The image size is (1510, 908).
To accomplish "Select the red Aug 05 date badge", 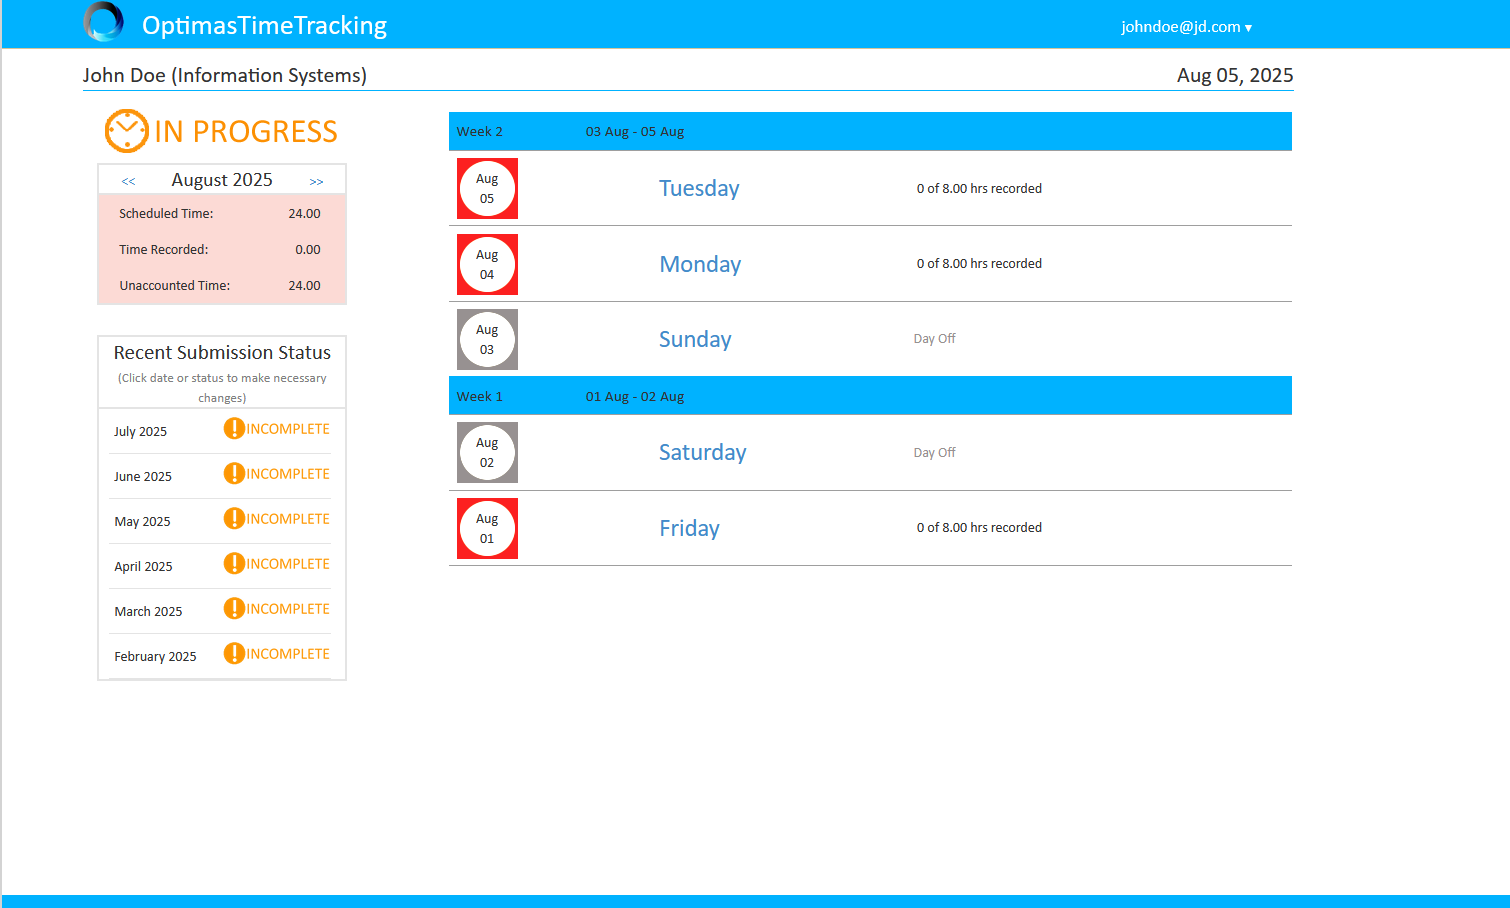I will coord(487,188).
